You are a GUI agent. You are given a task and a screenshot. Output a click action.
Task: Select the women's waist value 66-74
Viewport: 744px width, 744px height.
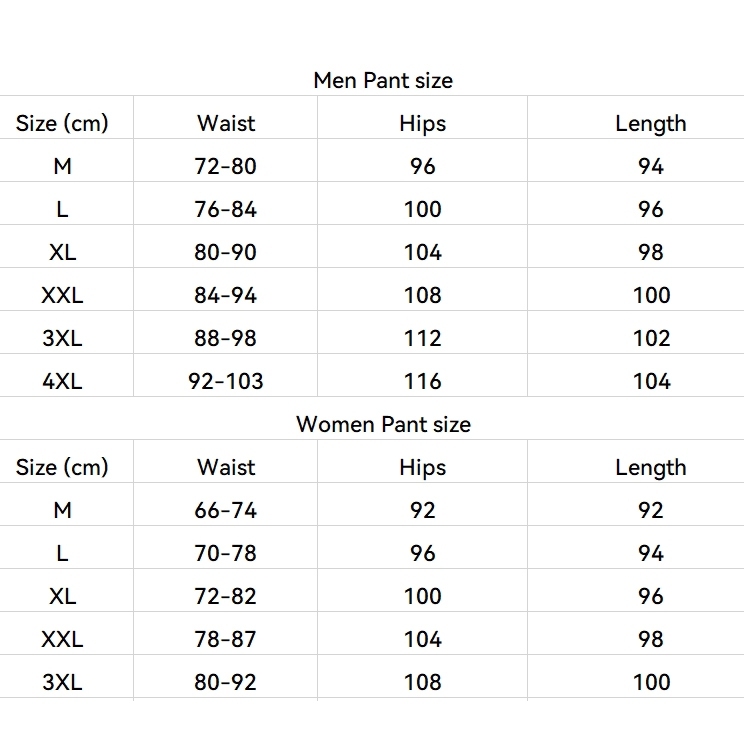226,510
